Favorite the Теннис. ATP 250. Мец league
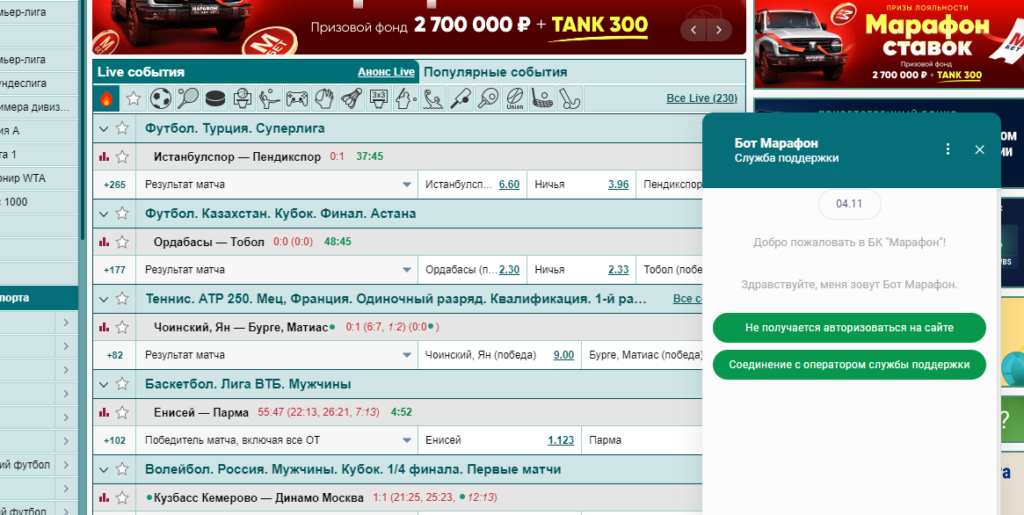The width and height of the screenshot is (1024, 515). (x=122, y=299)
